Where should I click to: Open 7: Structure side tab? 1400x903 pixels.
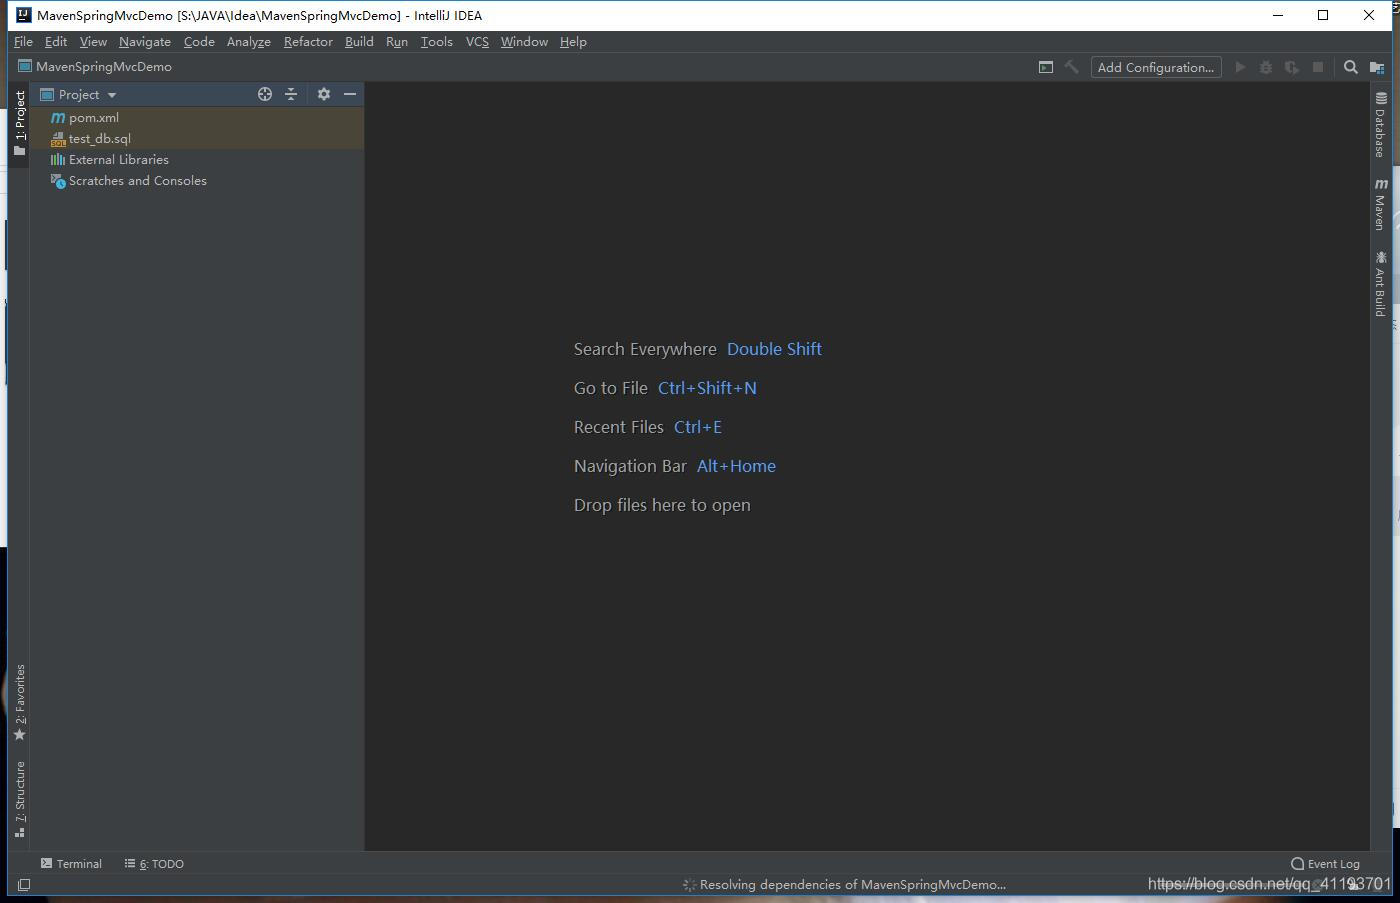pos(20,799)
